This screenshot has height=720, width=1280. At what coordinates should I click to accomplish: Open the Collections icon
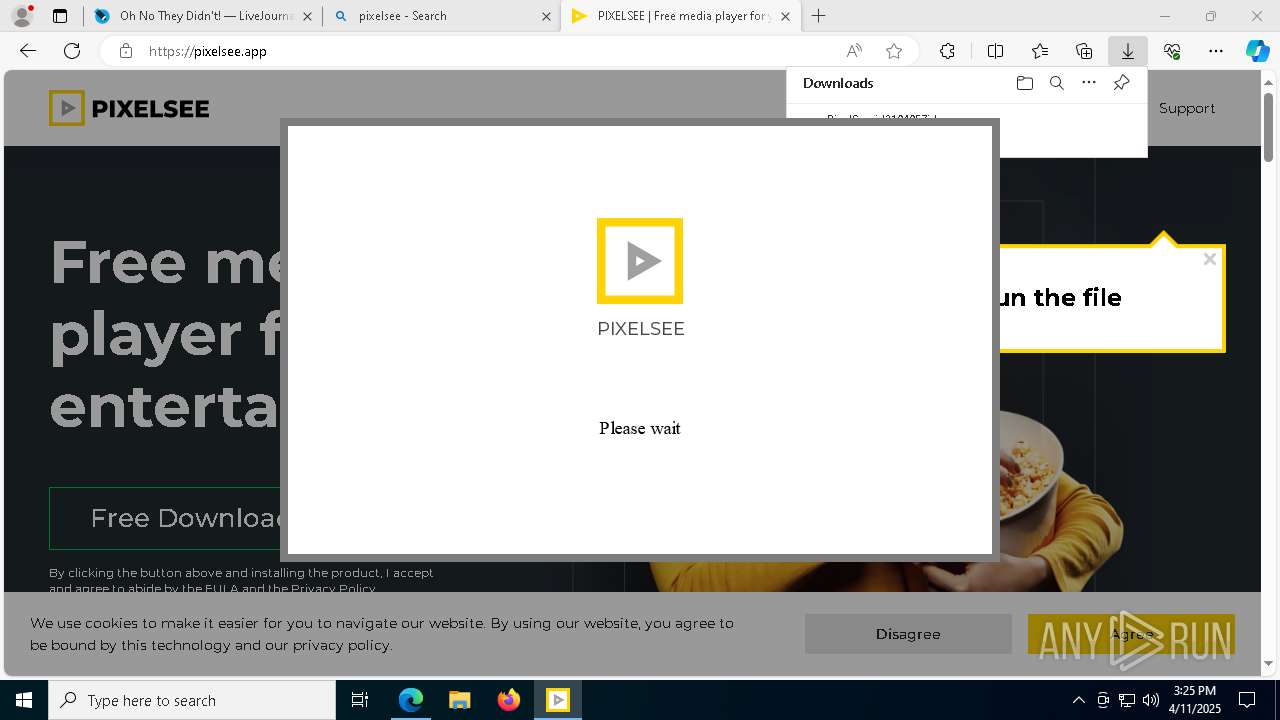(1084, 51)
